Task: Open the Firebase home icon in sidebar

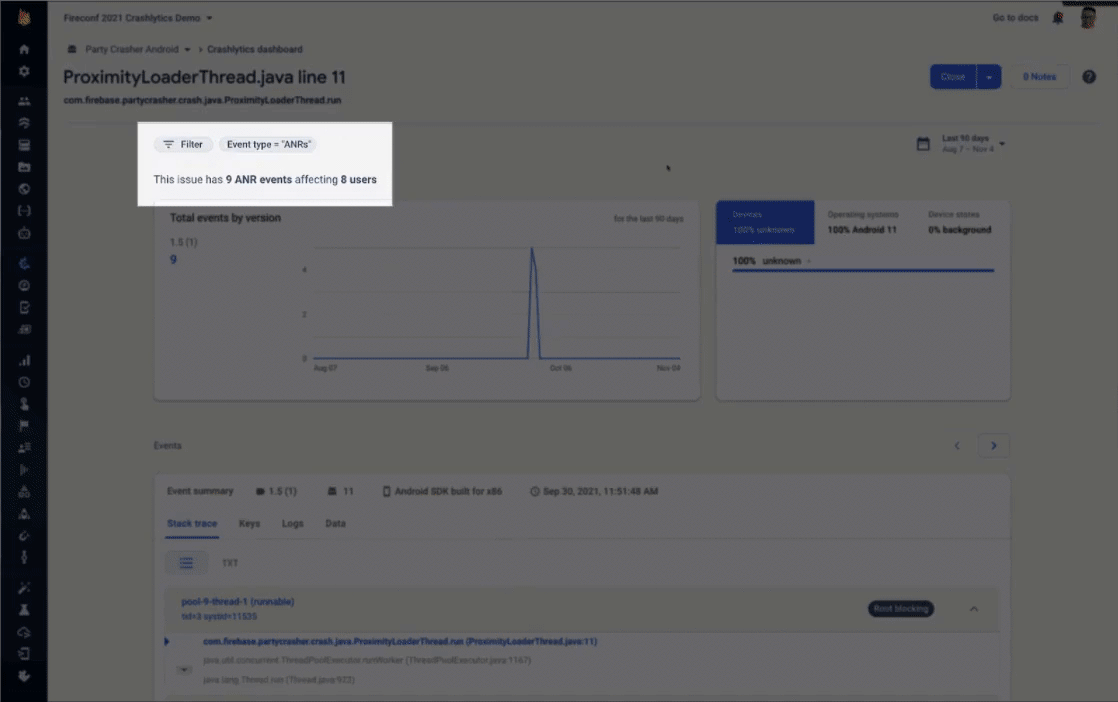Action: coord(24,49)
